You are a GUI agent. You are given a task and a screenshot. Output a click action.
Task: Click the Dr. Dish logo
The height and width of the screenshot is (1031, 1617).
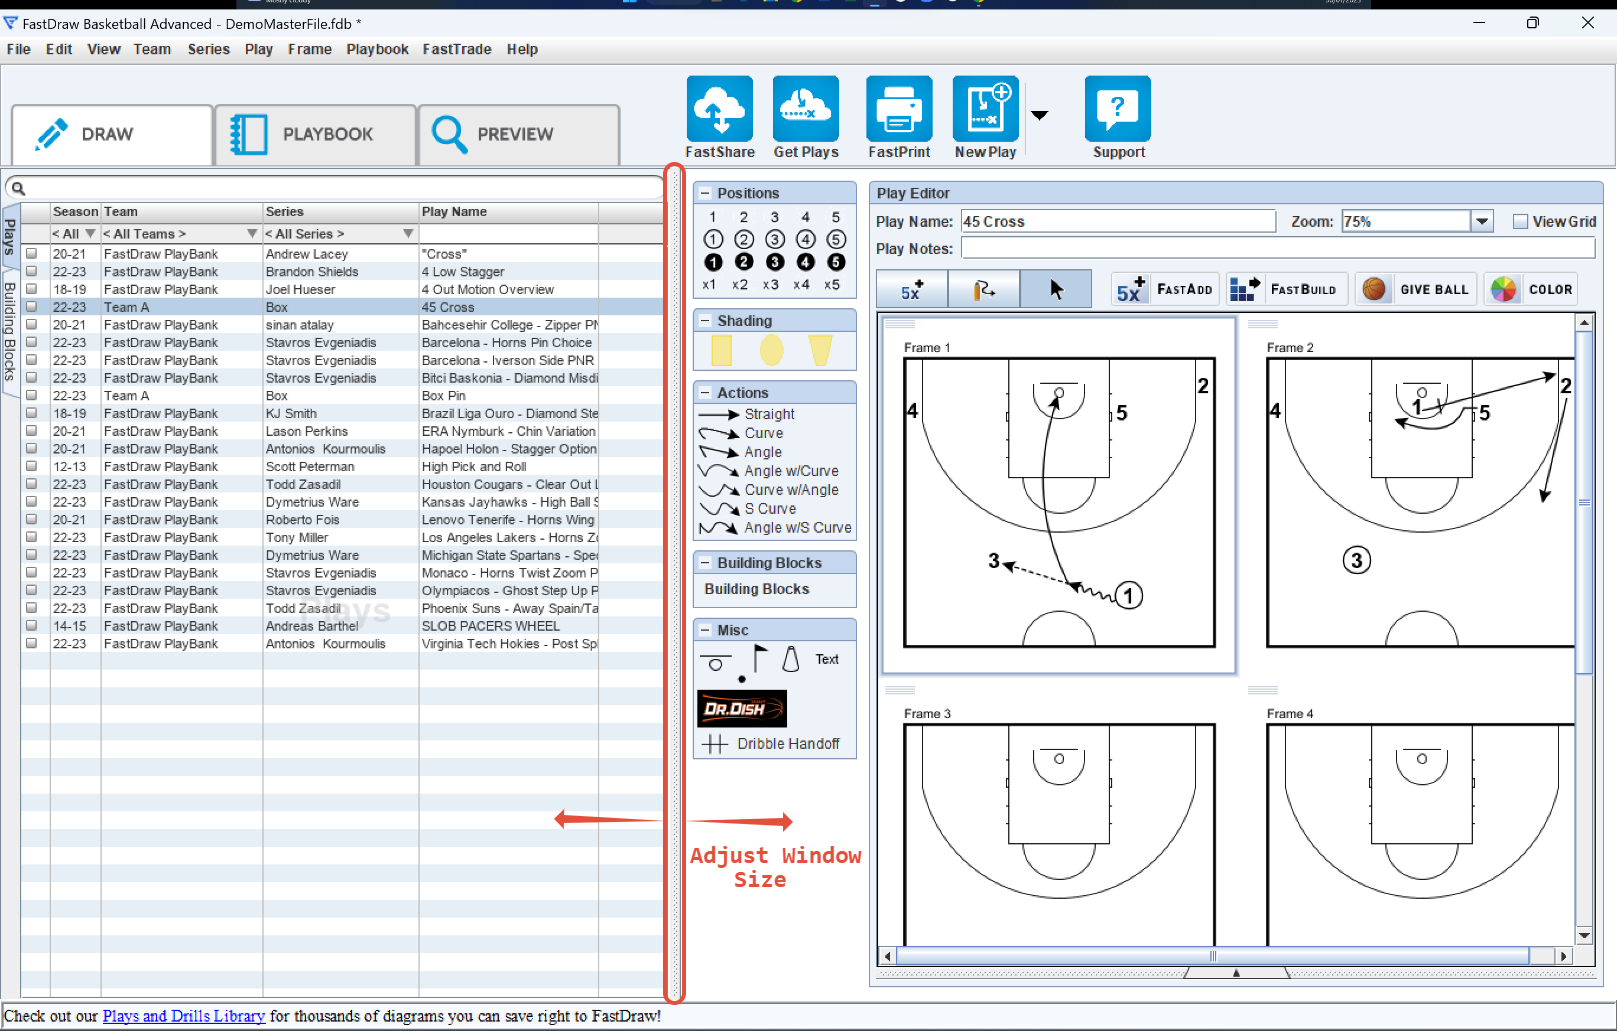tap(741, 709)
